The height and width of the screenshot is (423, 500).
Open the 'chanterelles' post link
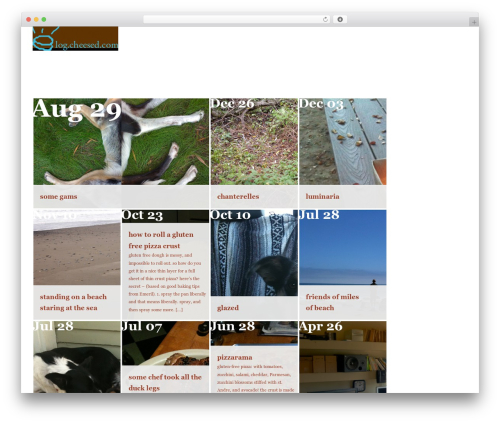click(238, 196)
